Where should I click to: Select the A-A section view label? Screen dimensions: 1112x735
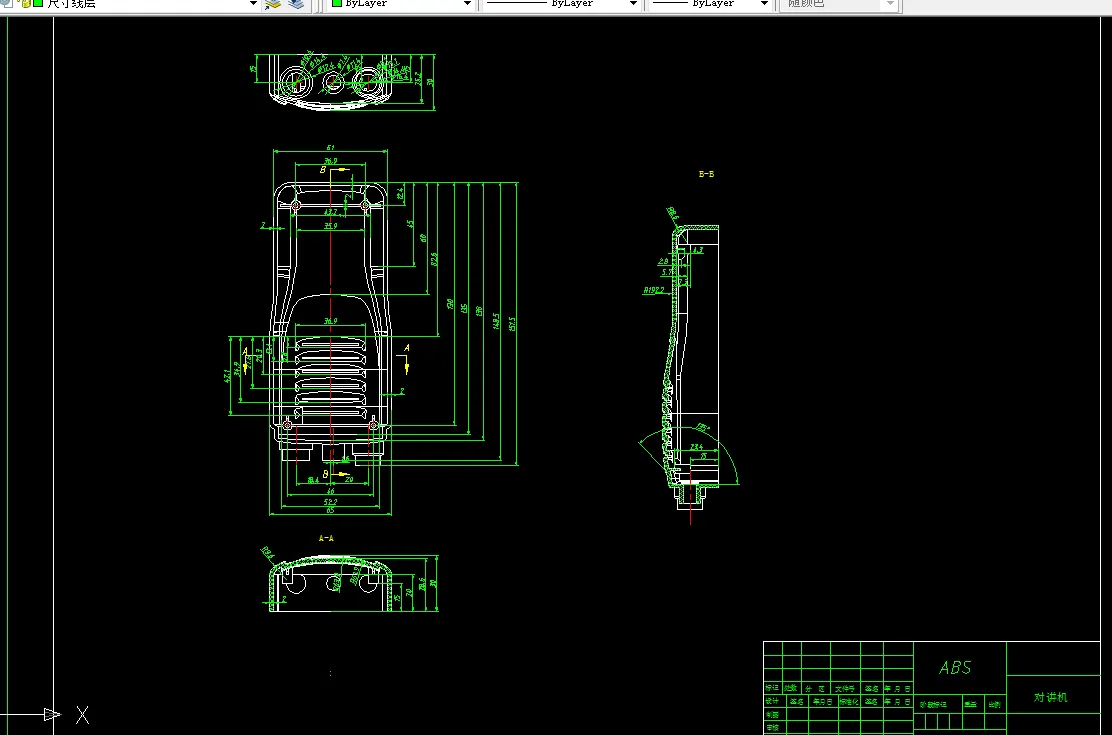pyautogui.click(x=326, y=538)
